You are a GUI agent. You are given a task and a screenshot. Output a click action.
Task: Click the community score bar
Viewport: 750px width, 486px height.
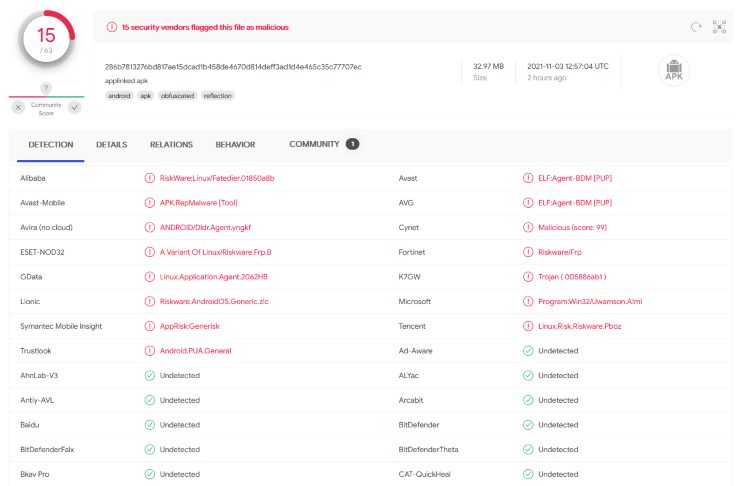46,97
